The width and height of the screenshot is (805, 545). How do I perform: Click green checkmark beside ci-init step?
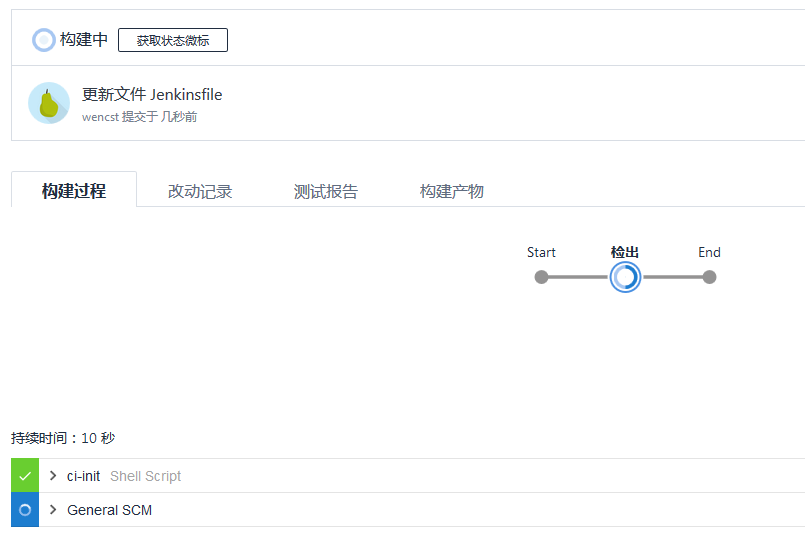[x=25, y=476]
